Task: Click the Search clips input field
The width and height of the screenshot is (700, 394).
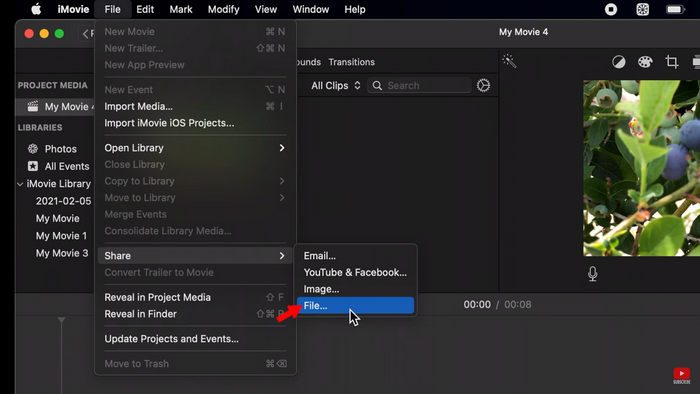Action: click(419, 85)
